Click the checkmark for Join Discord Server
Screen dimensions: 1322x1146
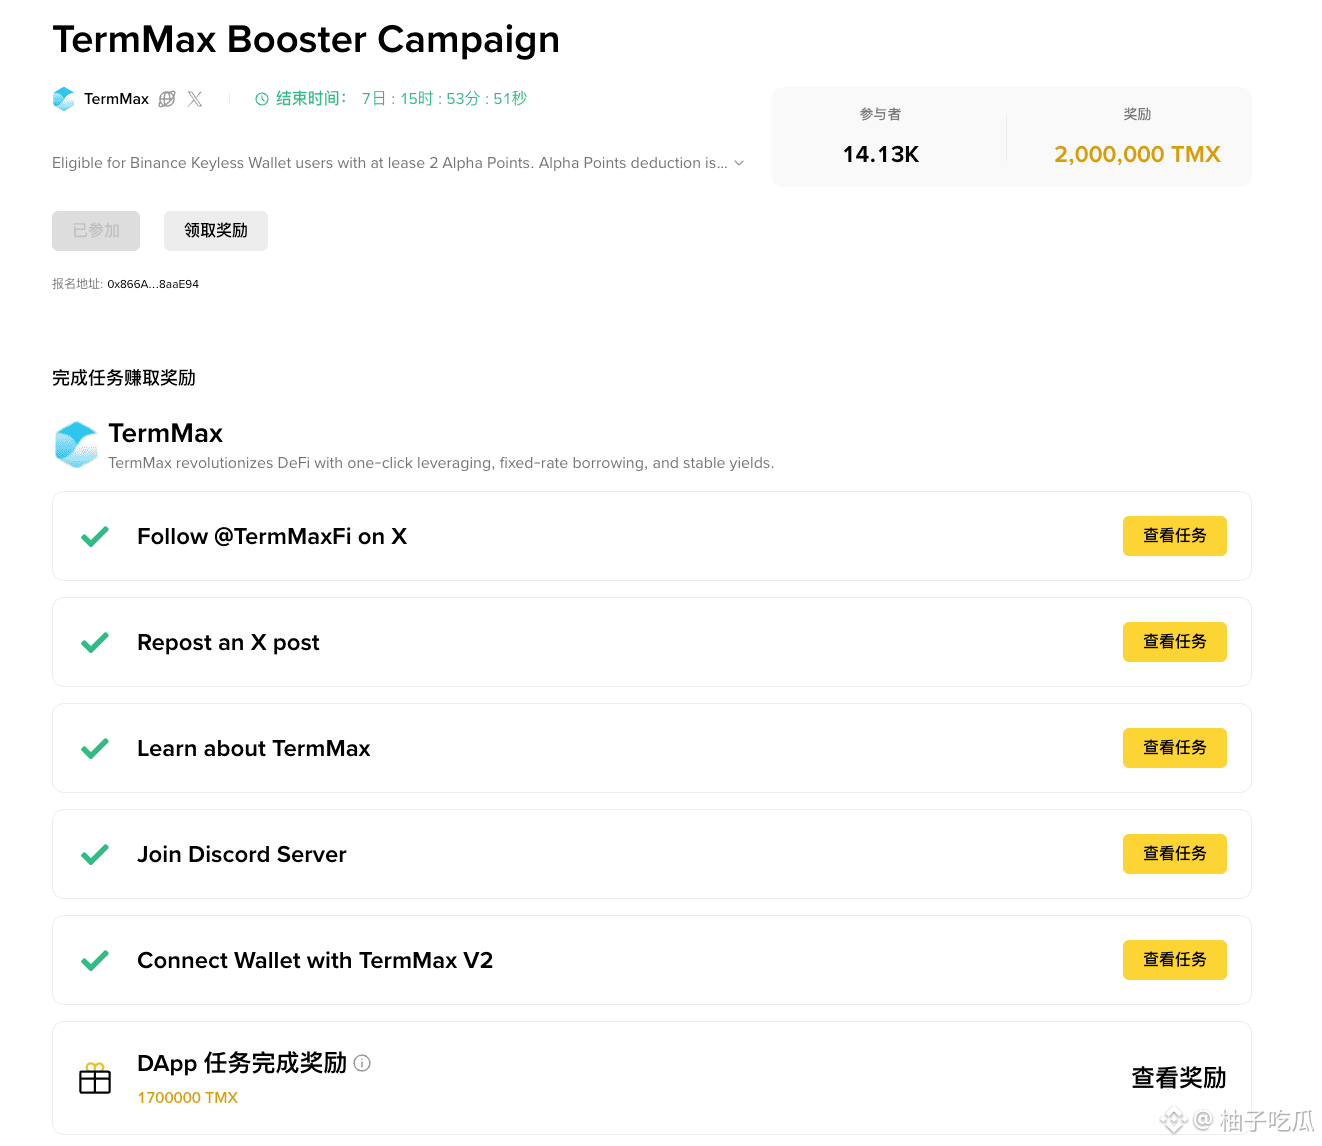95,855
